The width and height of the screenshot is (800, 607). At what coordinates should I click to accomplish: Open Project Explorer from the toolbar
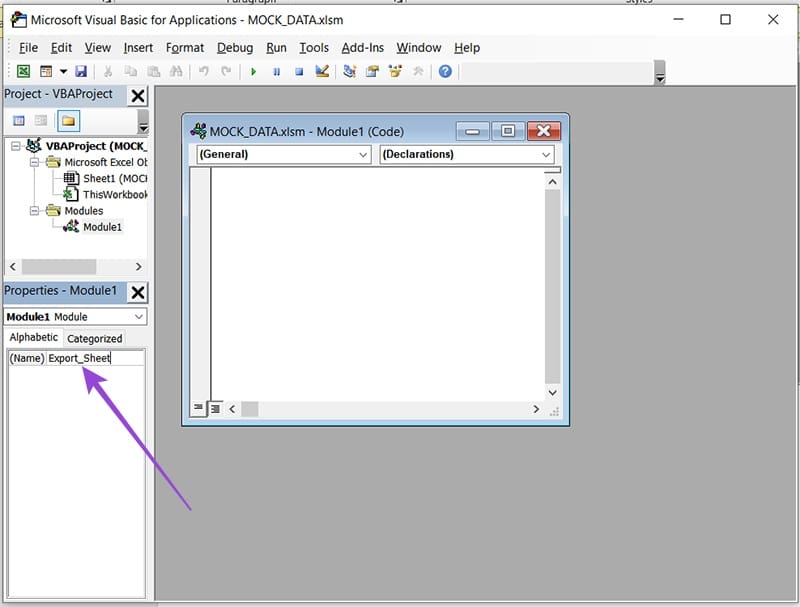point(350,72)
